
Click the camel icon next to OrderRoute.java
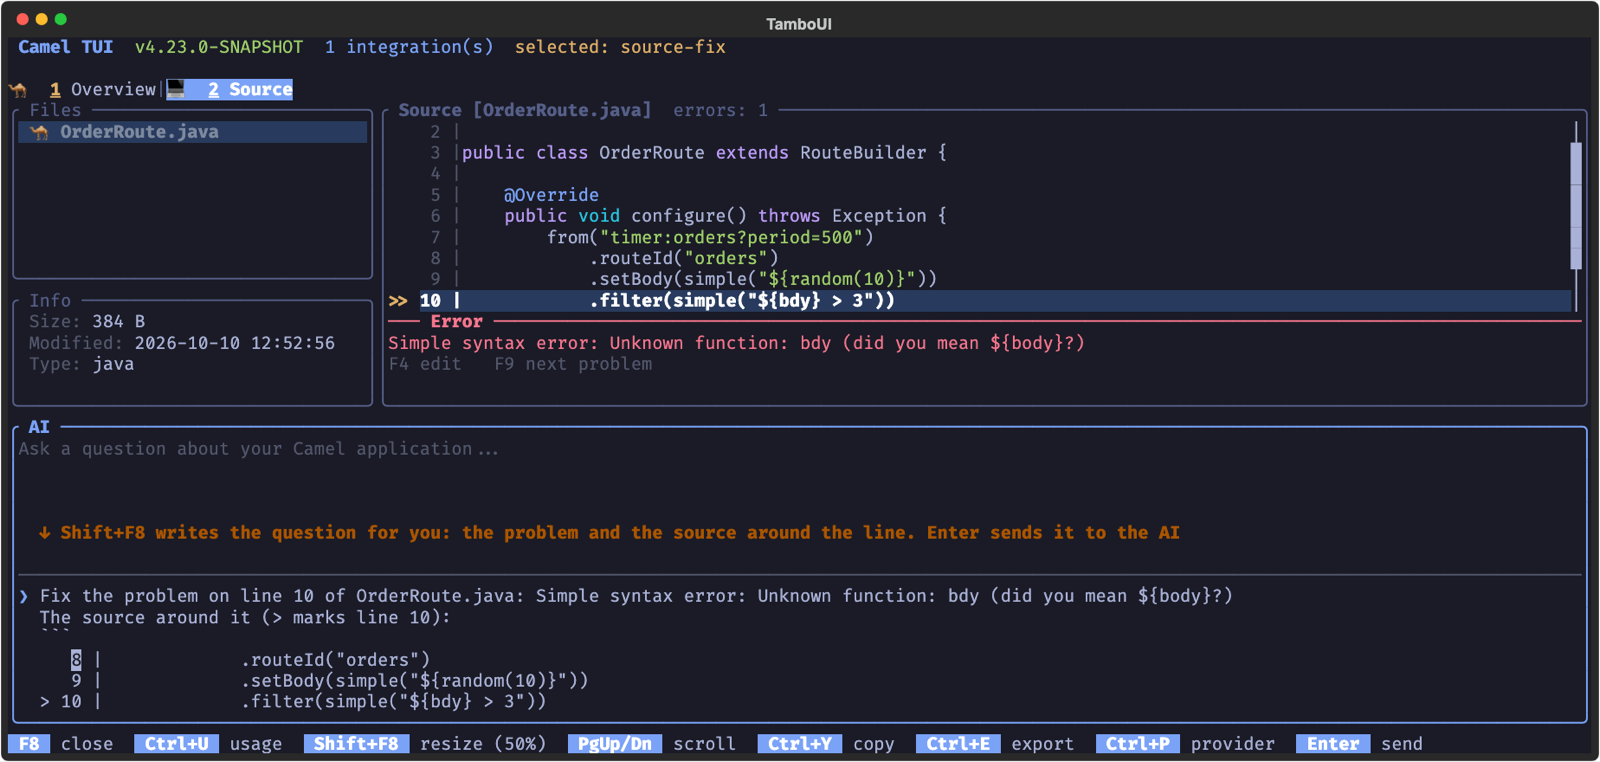click(x=39, y=132)
